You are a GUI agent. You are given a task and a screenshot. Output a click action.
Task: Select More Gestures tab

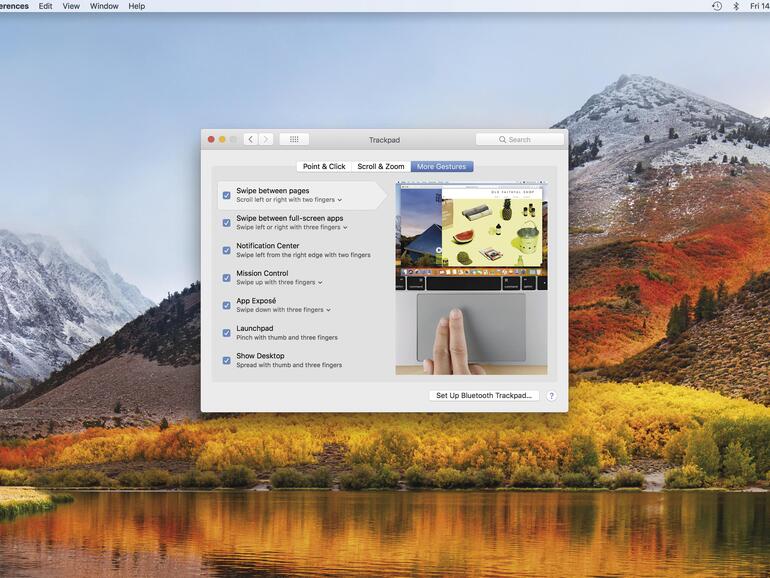pyautogui.click(x=441, y=166)
